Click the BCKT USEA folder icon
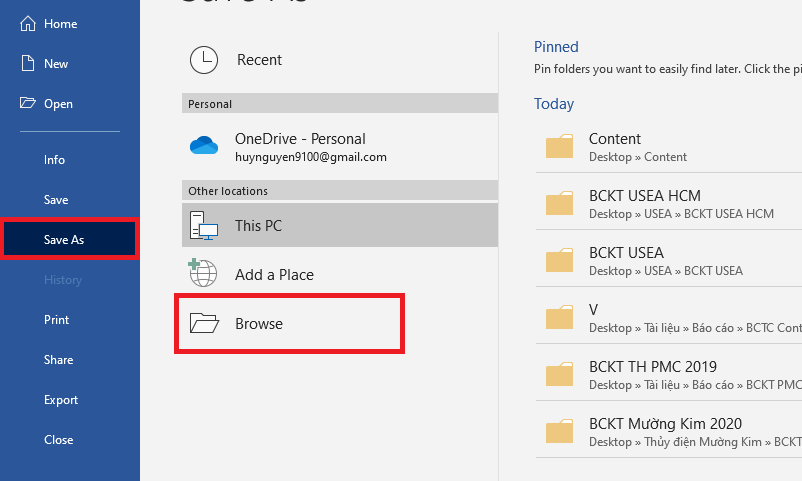Image resolution: width=802 pixels, height=481 pixels. pos(559,260)
